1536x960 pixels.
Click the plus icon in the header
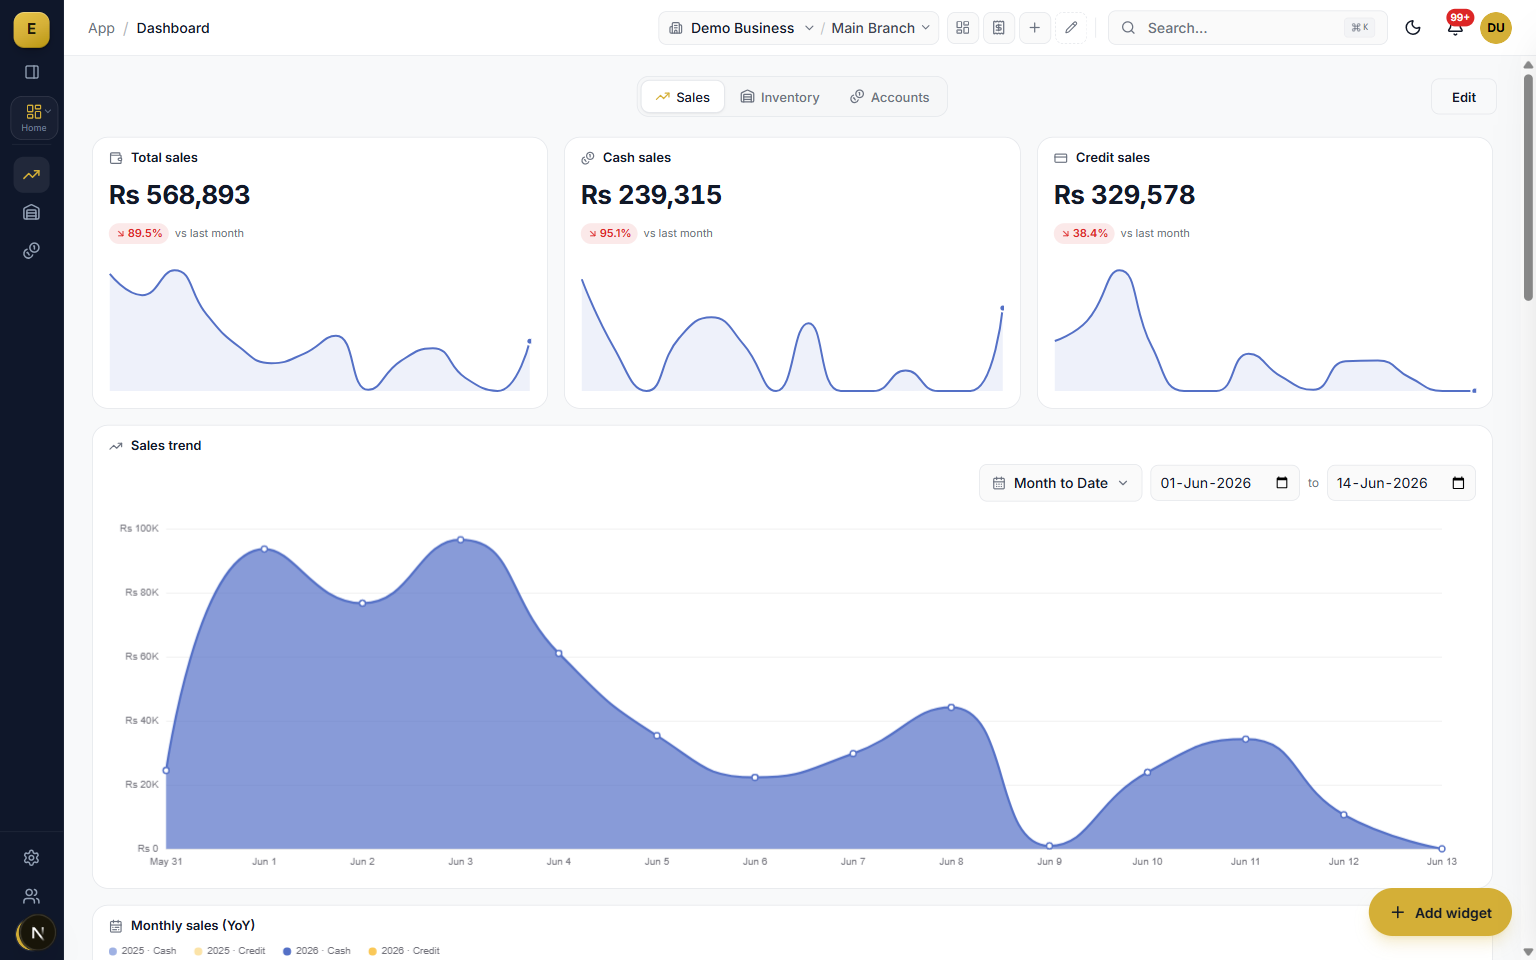coord(1035,28)
